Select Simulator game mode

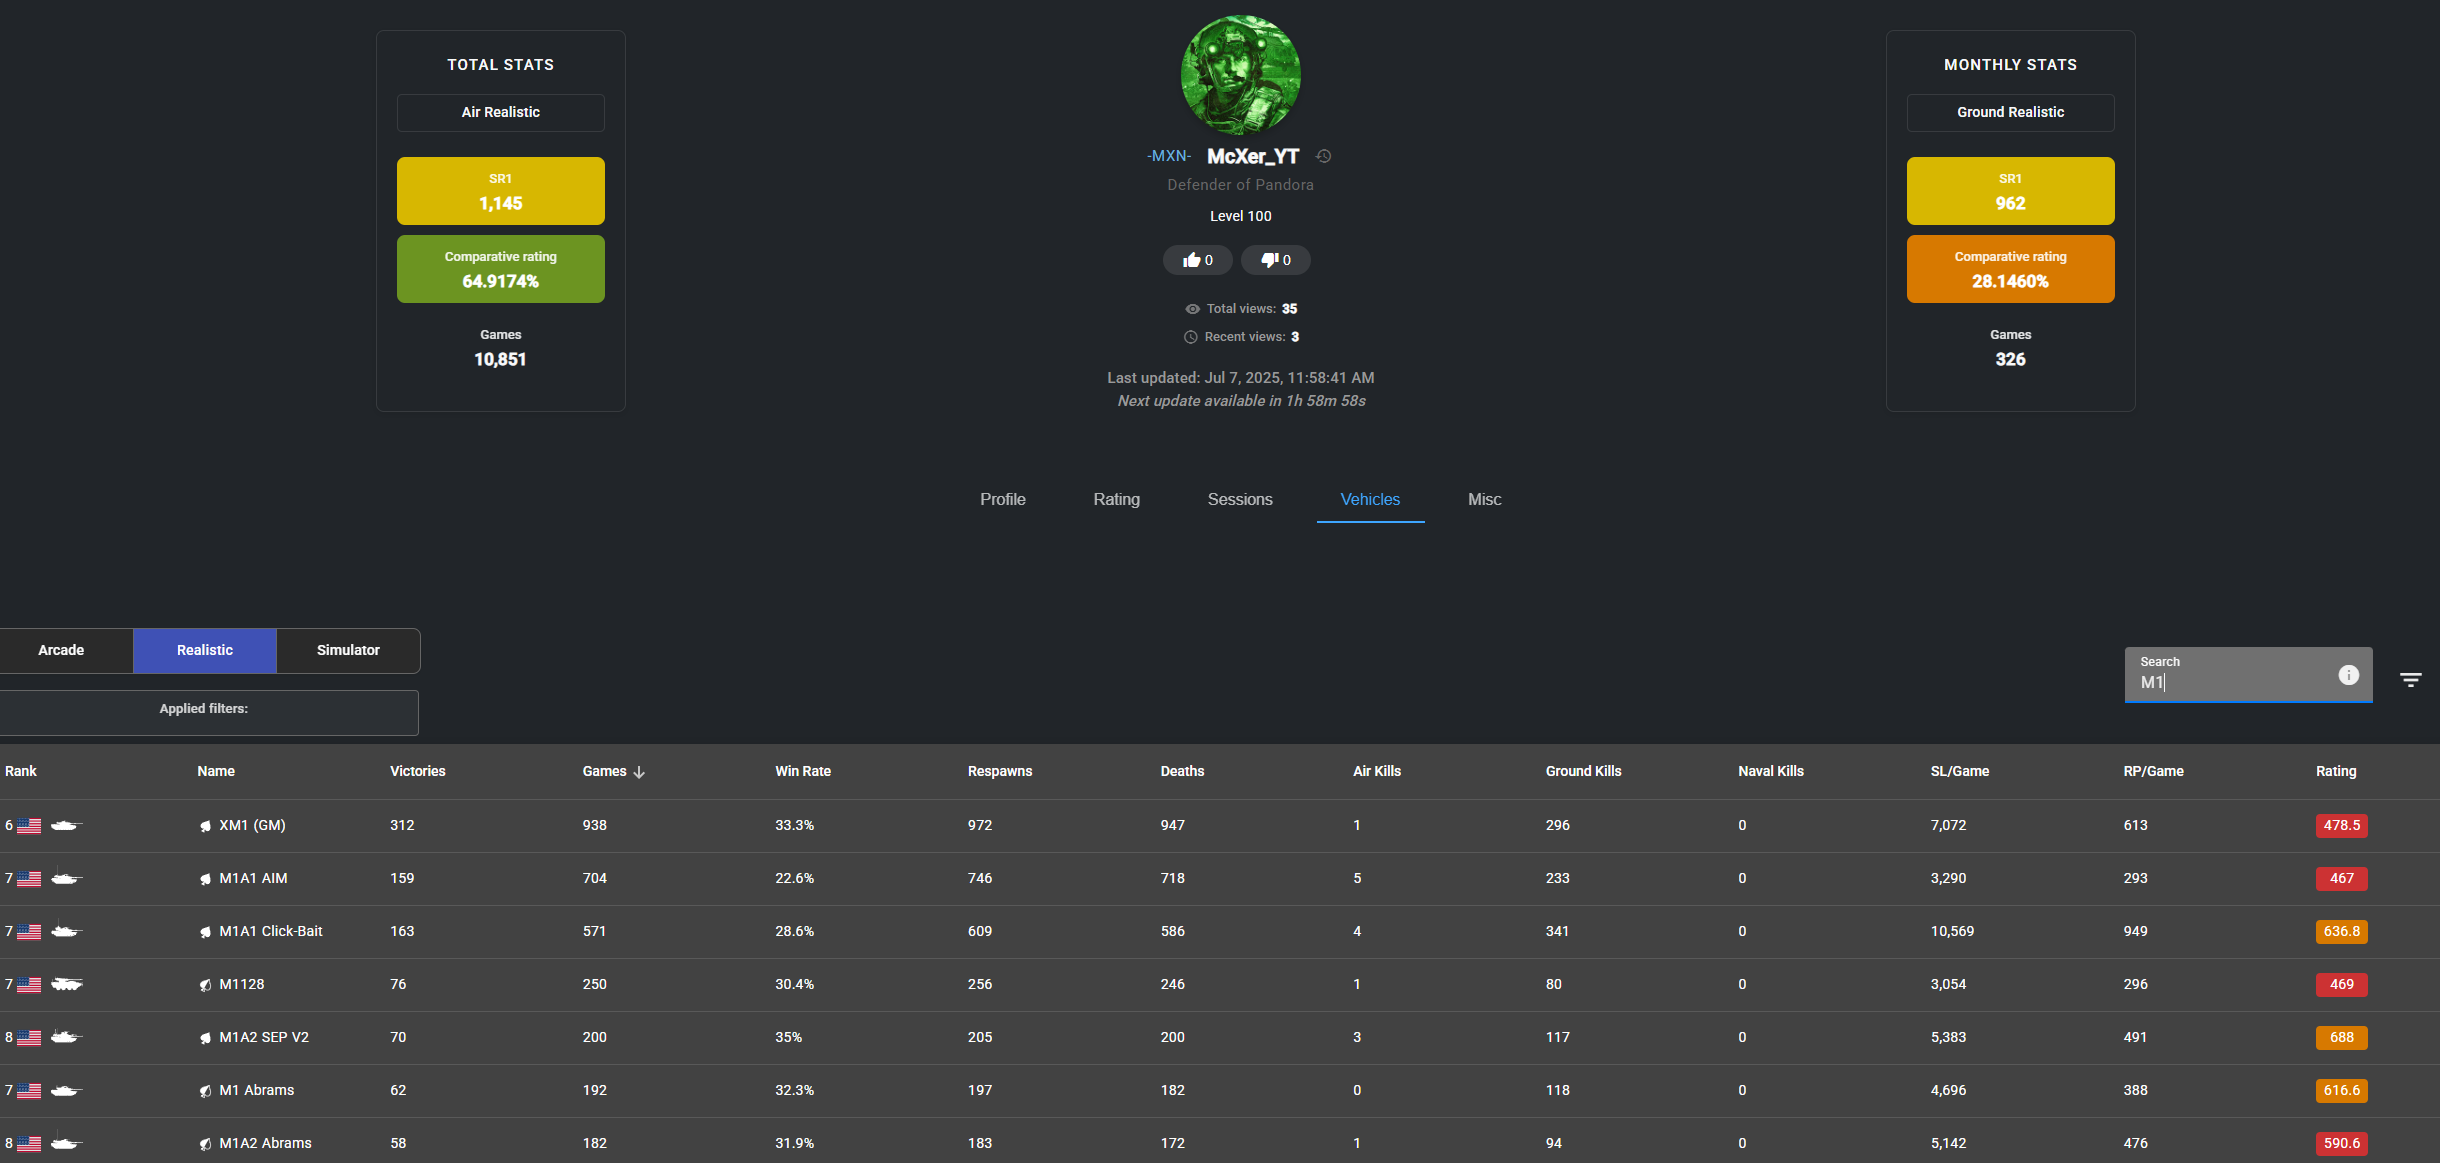point(348,650)
